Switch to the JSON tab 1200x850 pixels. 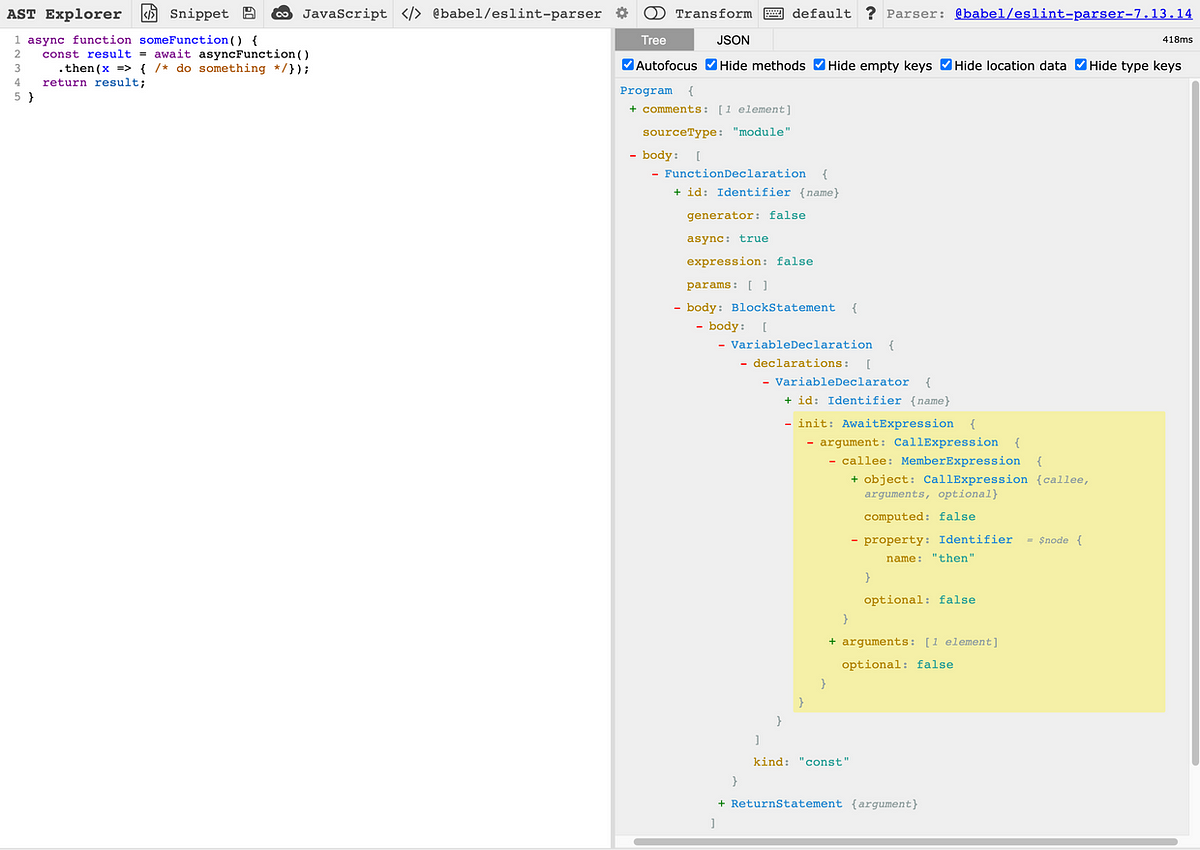point(733,40)
